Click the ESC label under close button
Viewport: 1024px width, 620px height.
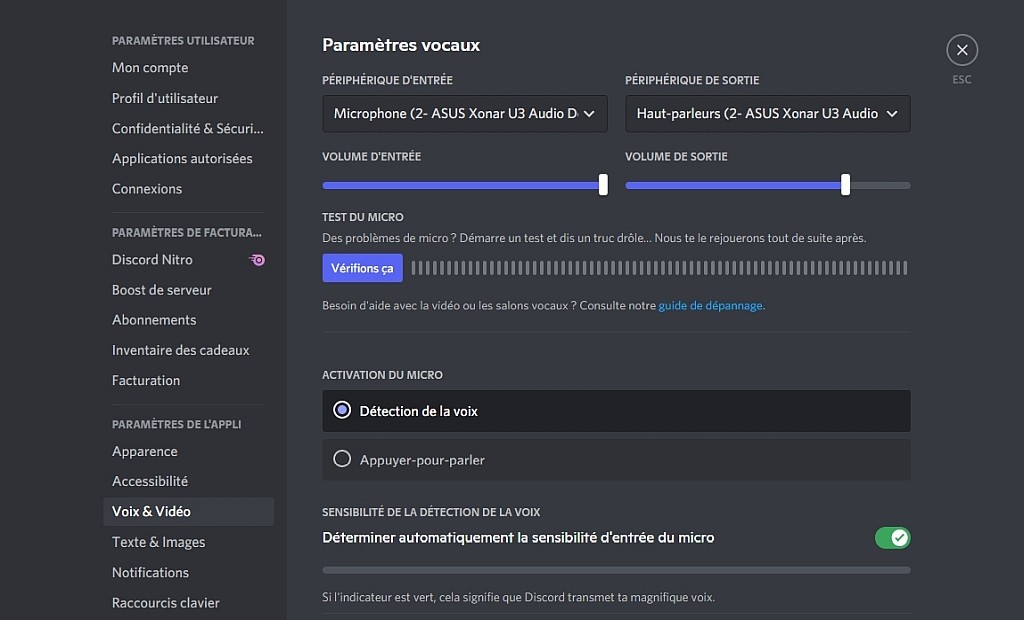[961, 80]
